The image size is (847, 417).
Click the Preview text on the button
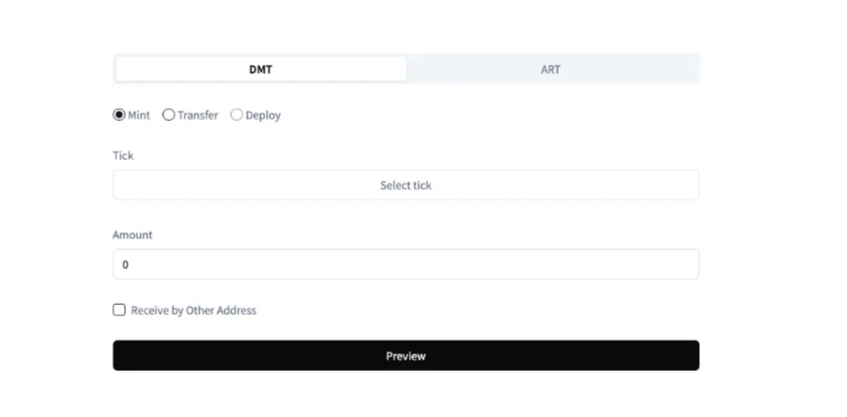[406, 356]
